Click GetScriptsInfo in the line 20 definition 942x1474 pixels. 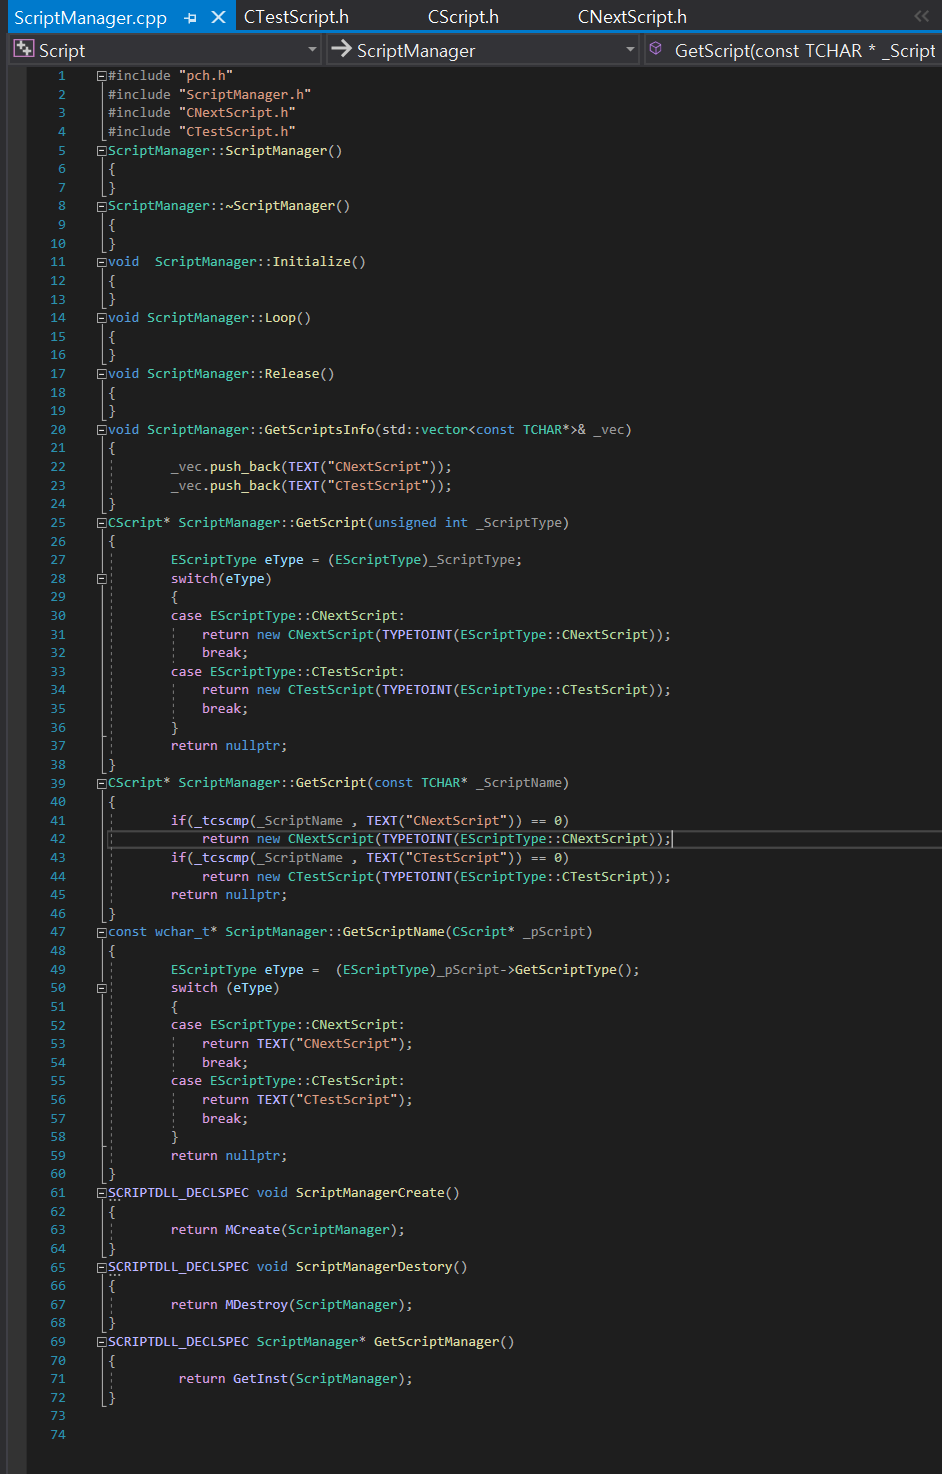click(319, 430)
